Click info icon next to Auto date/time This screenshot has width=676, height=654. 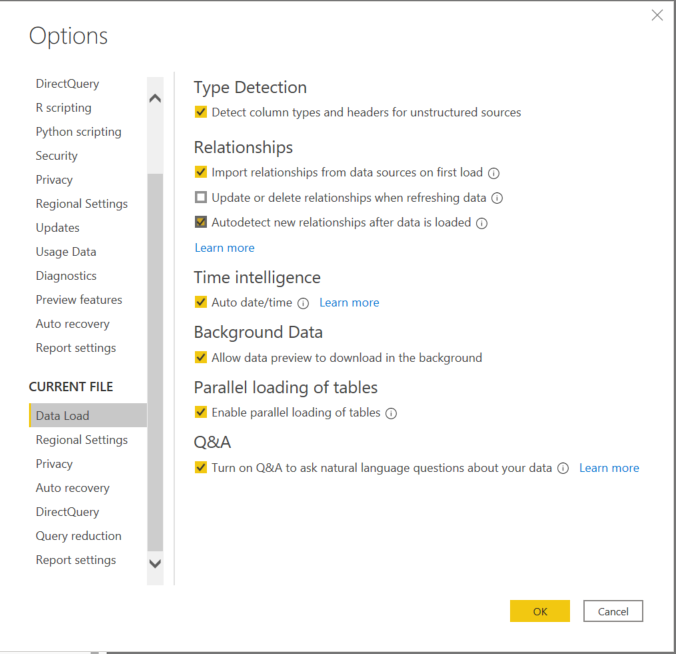(x=304, y=304)
